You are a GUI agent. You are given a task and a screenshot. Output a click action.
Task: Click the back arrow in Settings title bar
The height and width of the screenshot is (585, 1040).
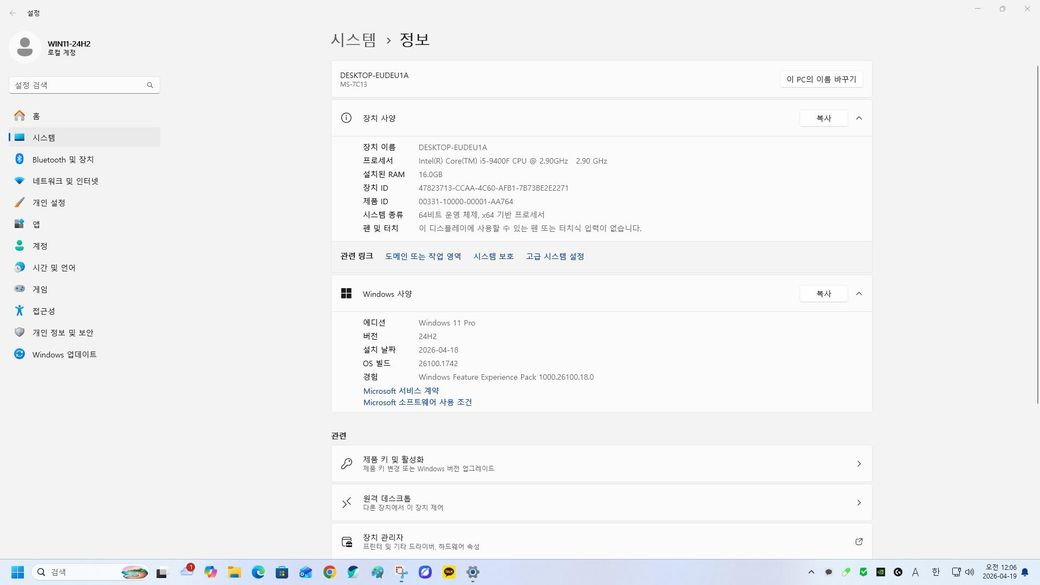[x=12, y=13]
